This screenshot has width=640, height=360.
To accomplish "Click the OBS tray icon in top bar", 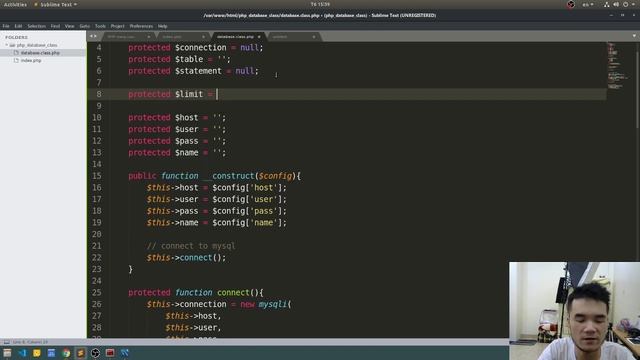I will pos(571,4).
